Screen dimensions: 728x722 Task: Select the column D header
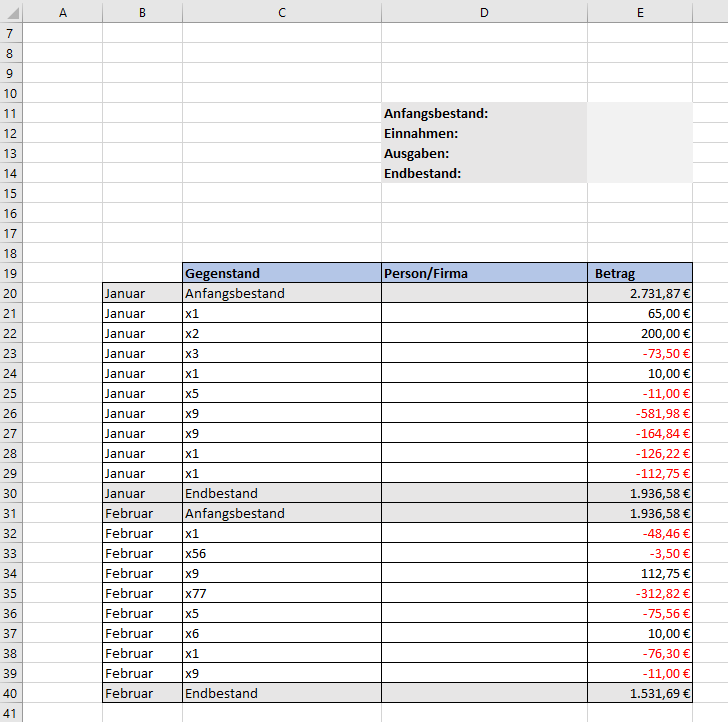tap(484, 12)
